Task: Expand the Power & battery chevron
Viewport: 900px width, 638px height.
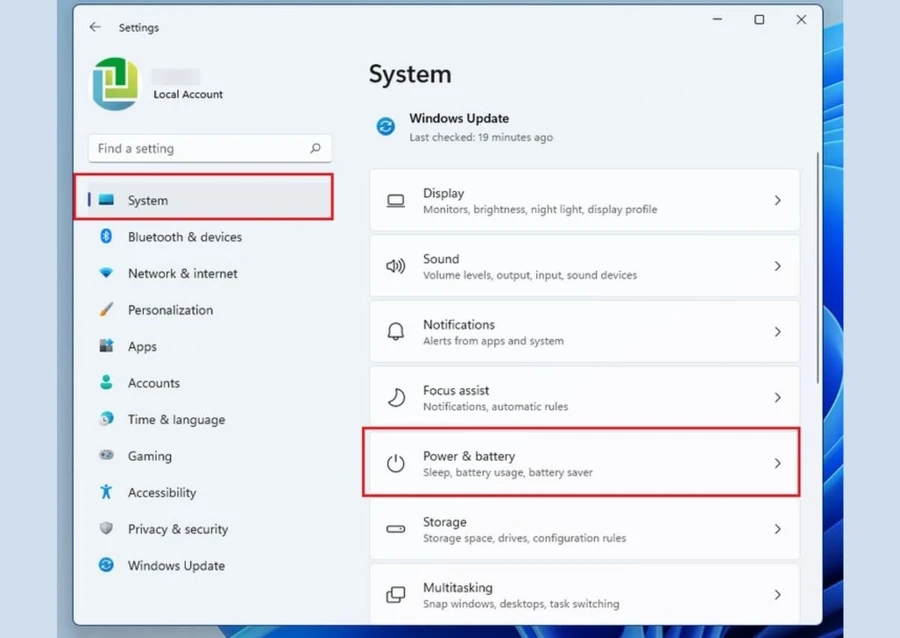Action: point(778,463)
